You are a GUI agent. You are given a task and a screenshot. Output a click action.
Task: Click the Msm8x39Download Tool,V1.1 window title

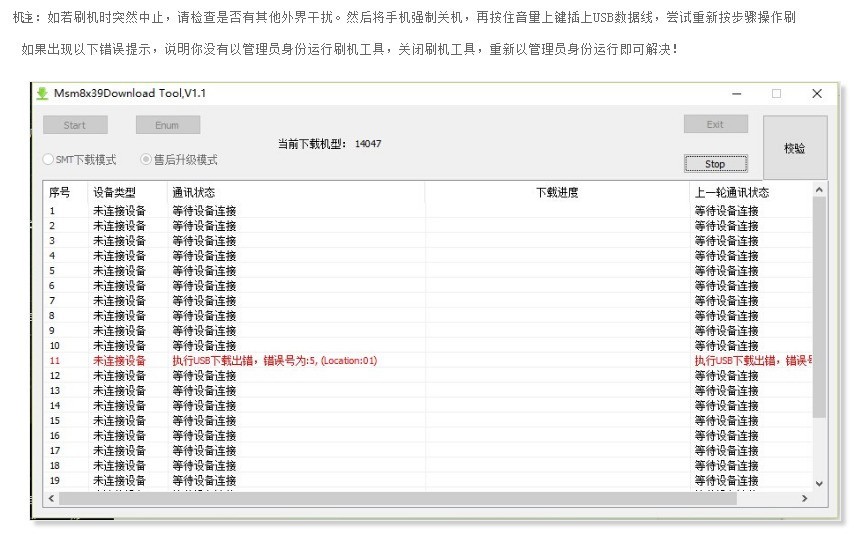130,93
